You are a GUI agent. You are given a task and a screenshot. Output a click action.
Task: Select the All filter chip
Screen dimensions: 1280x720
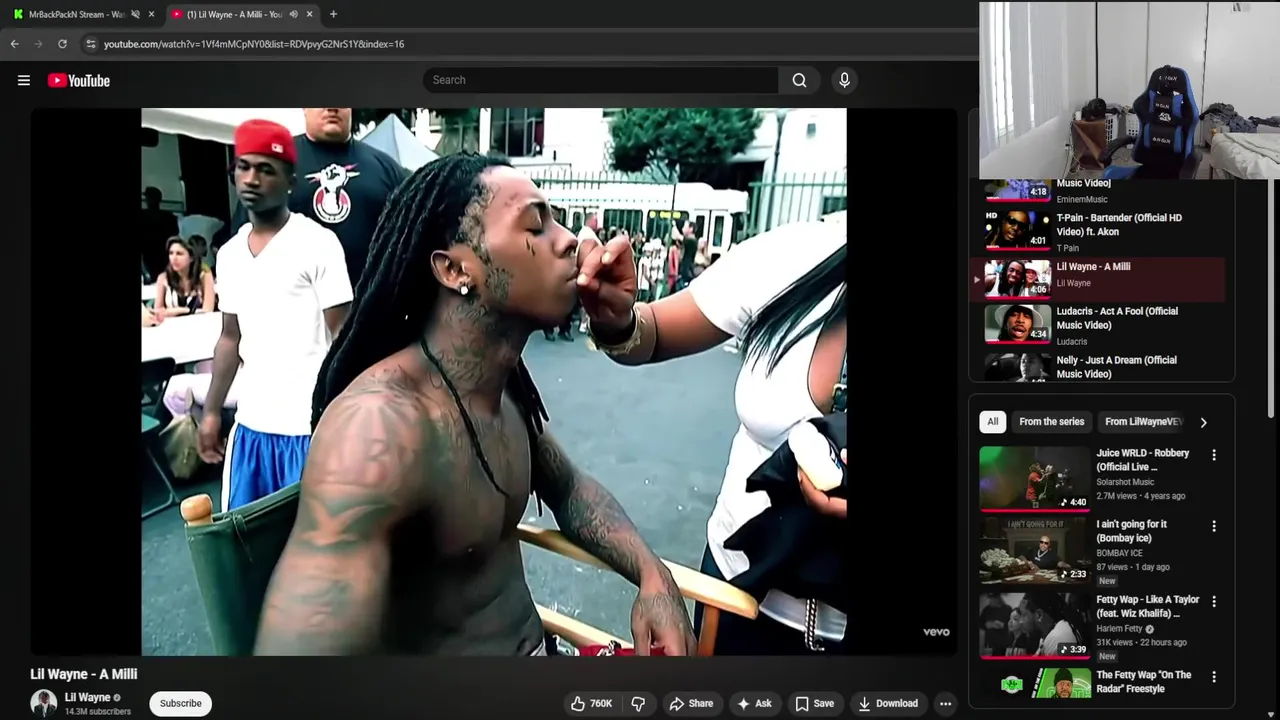click(x=992, y=422)
